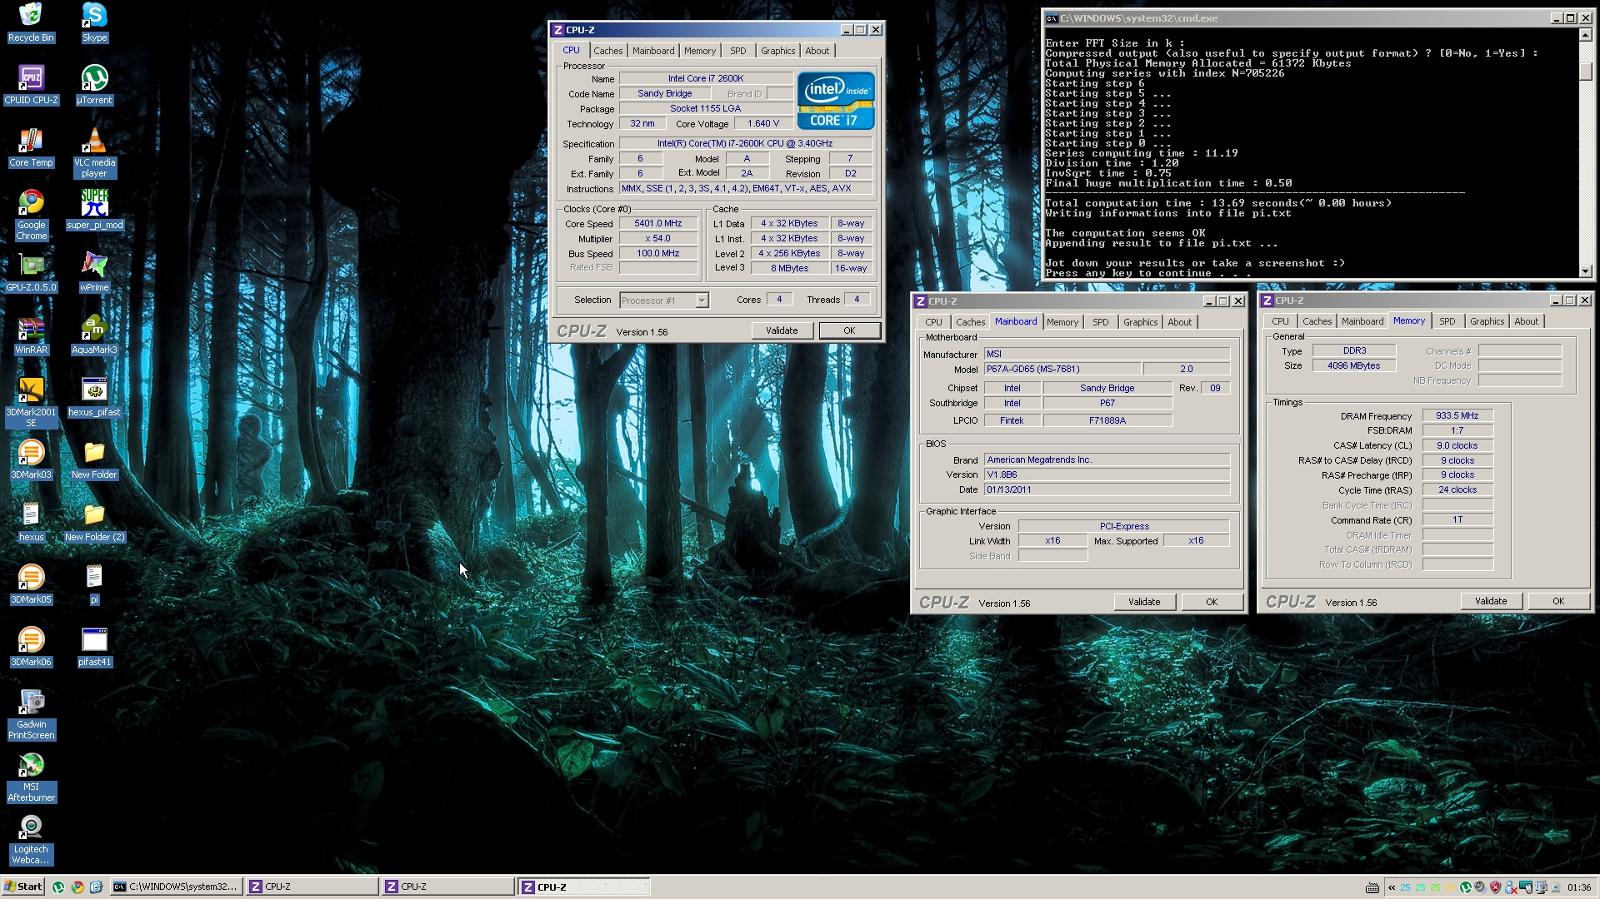This screenshot has height=899, width=1600.
Task: Select the Multiplier x 54.0 value
Action: [x=658, y=239]
